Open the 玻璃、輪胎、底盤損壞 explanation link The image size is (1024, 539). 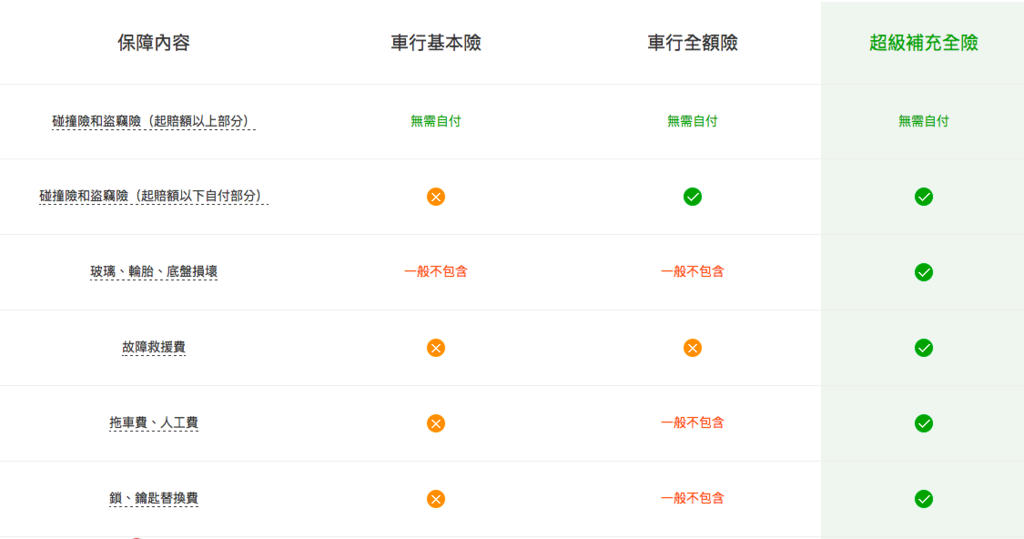coord(153,272)
